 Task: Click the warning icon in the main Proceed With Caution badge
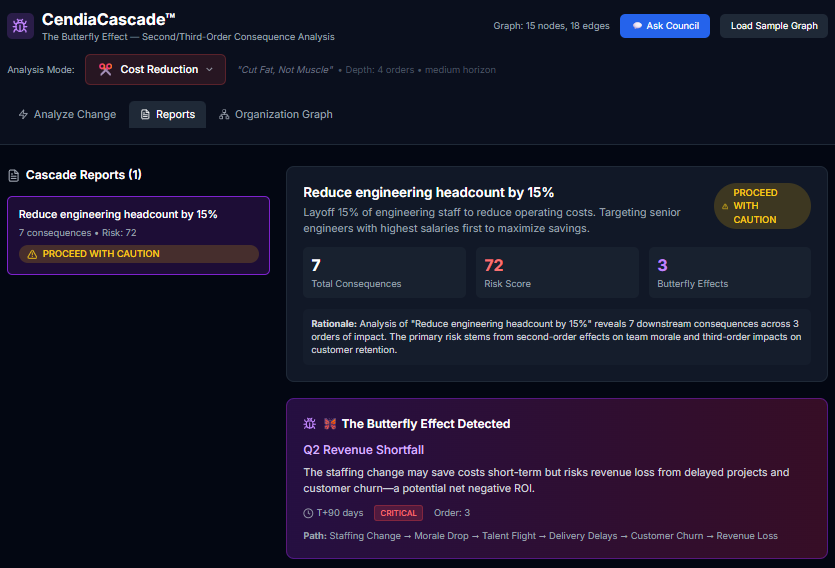[725, 206]
